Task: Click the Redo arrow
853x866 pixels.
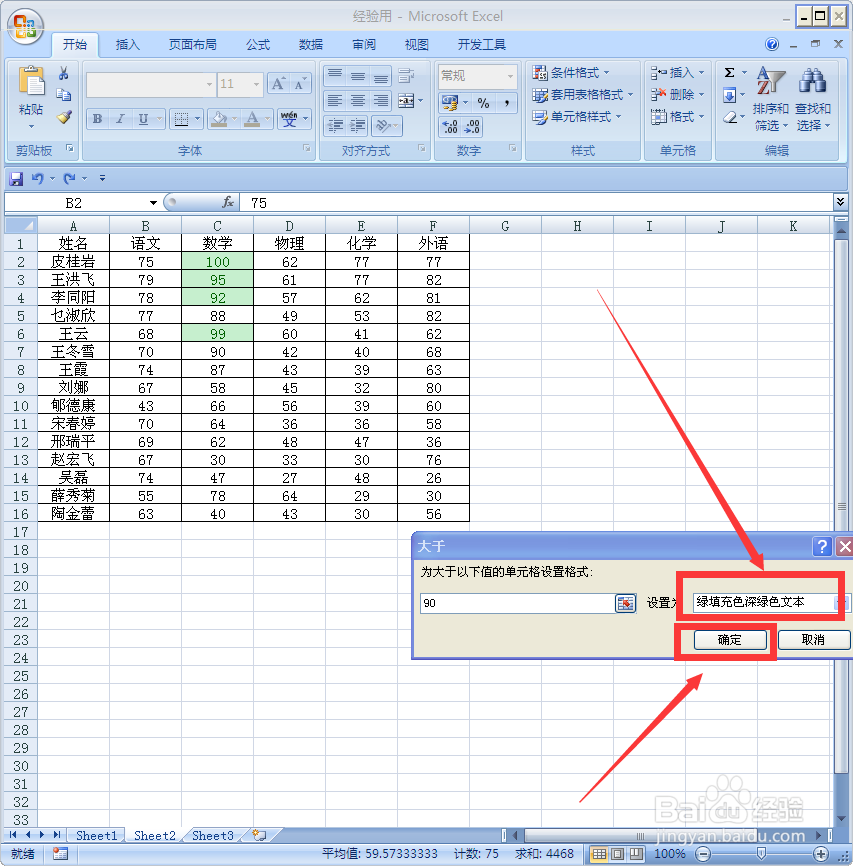Action: coord(69,178)
